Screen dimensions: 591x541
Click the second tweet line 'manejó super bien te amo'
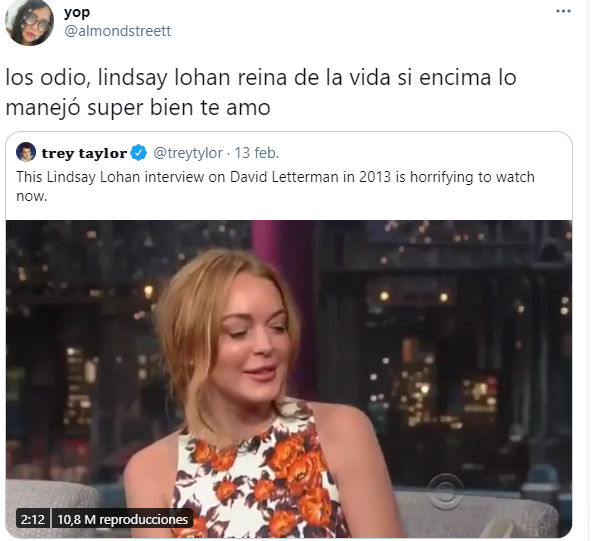click(x=138, y=108)
